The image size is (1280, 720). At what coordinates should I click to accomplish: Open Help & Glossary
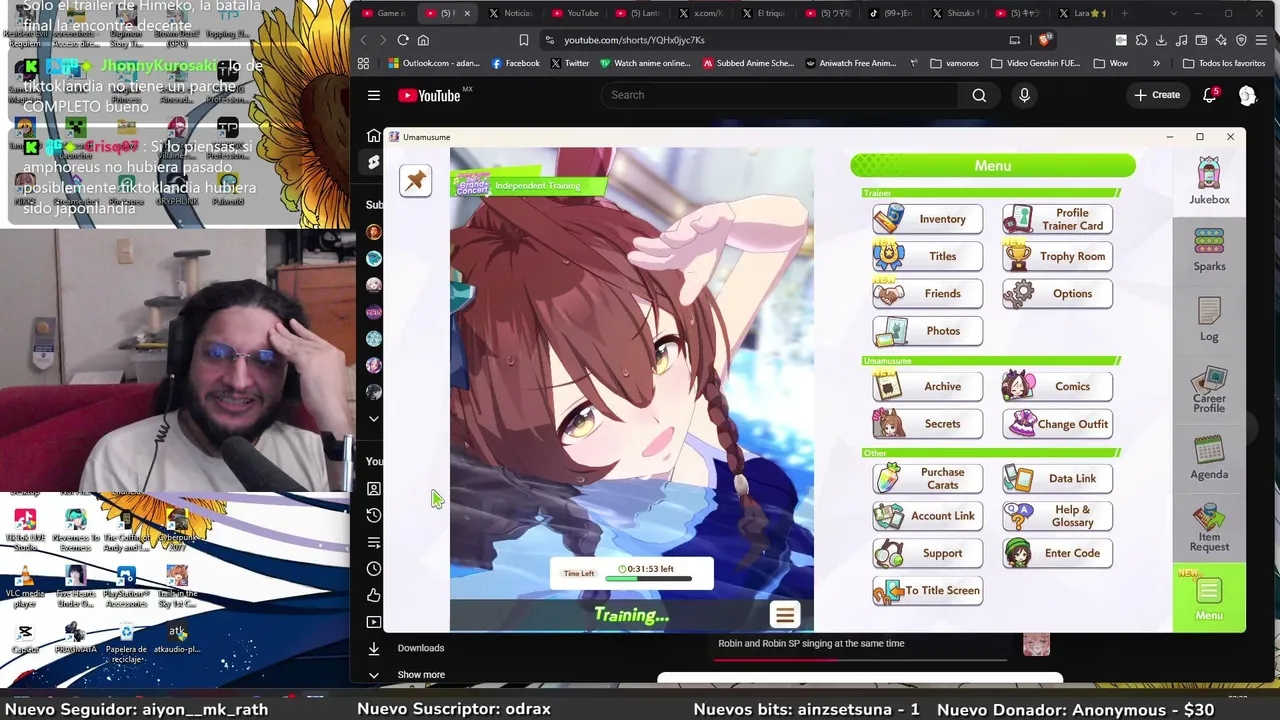click(1057, 516)
